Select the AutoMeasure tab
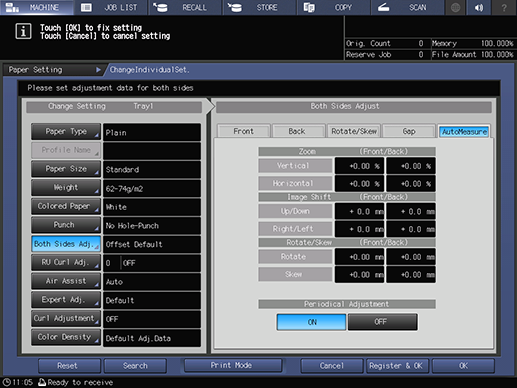This screenshot has width=517, height=388. pyautogui.click(x=464, y=132)
